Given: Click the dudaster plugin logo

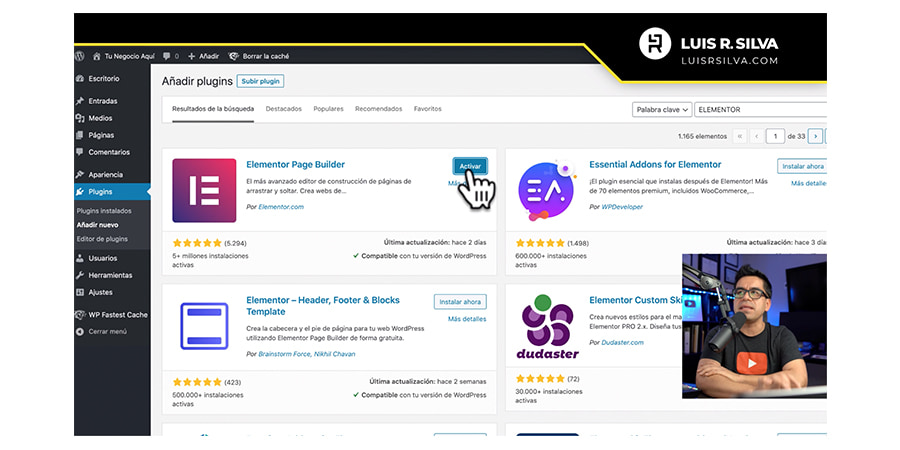Looking at the screenshot, I should 547,326.
